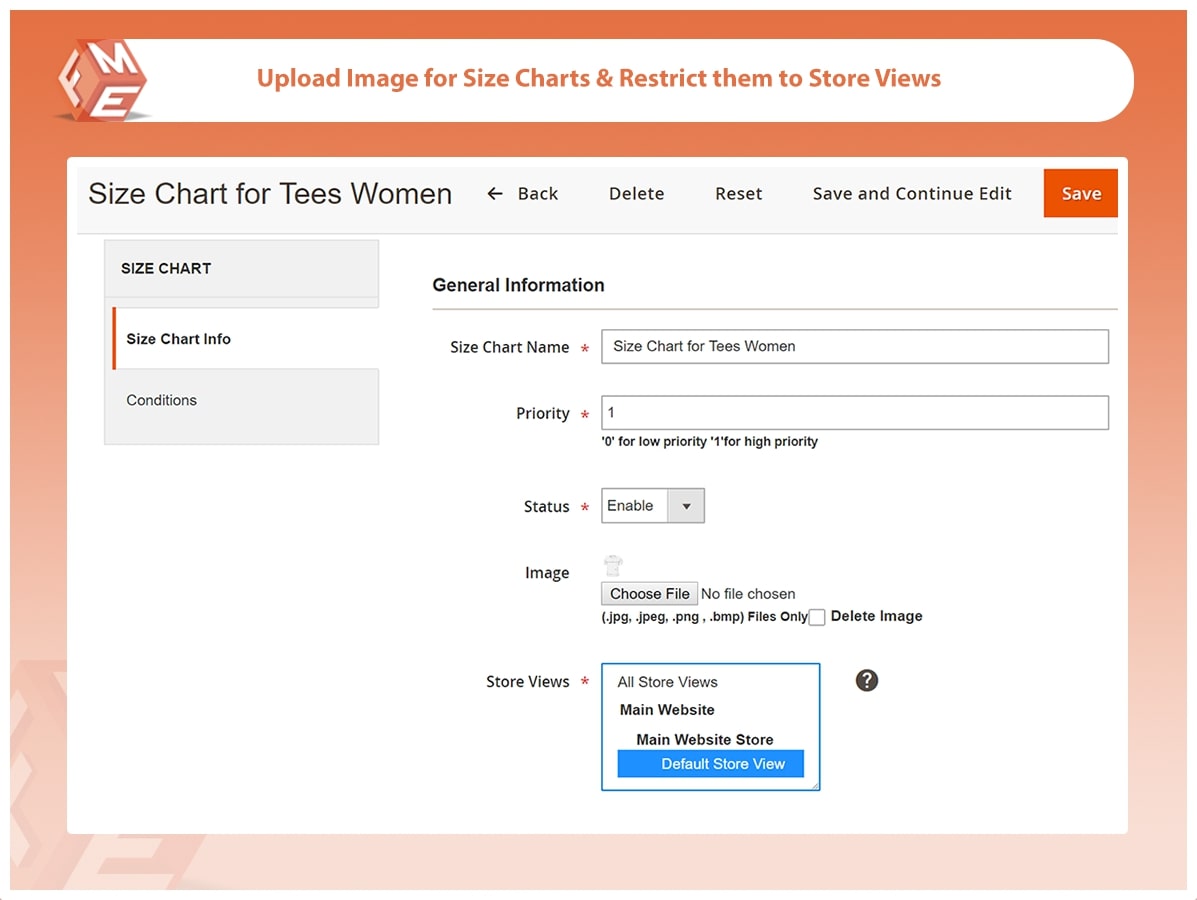Image resolution: width=1197 pixels, height=900 pixels.
Task: Click into the Priority input field
Action: (x=854, y=413)
